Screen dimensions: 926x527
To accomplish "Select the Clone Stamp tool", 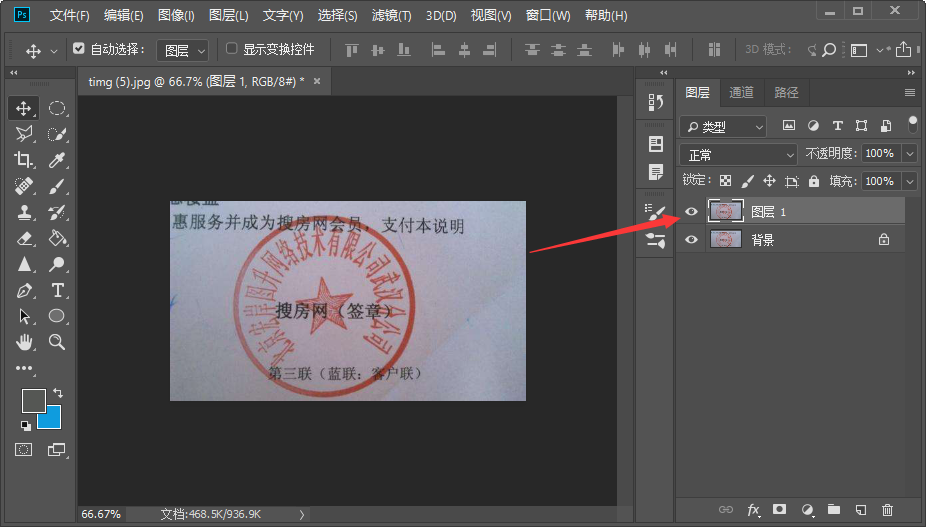I will click(24, 212).
